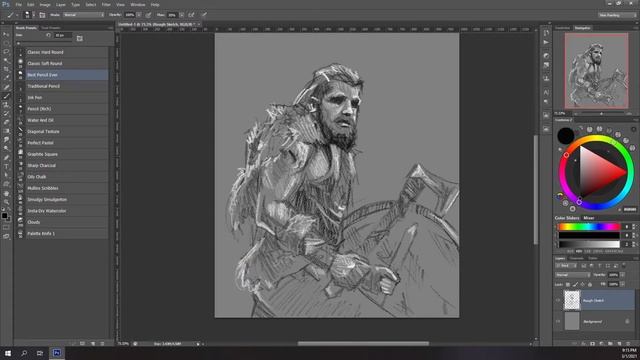The height and width of the screenshot is (360, 640).
Task: Switch to the Mixer tab in Coolorus
Action: point(589,218)
